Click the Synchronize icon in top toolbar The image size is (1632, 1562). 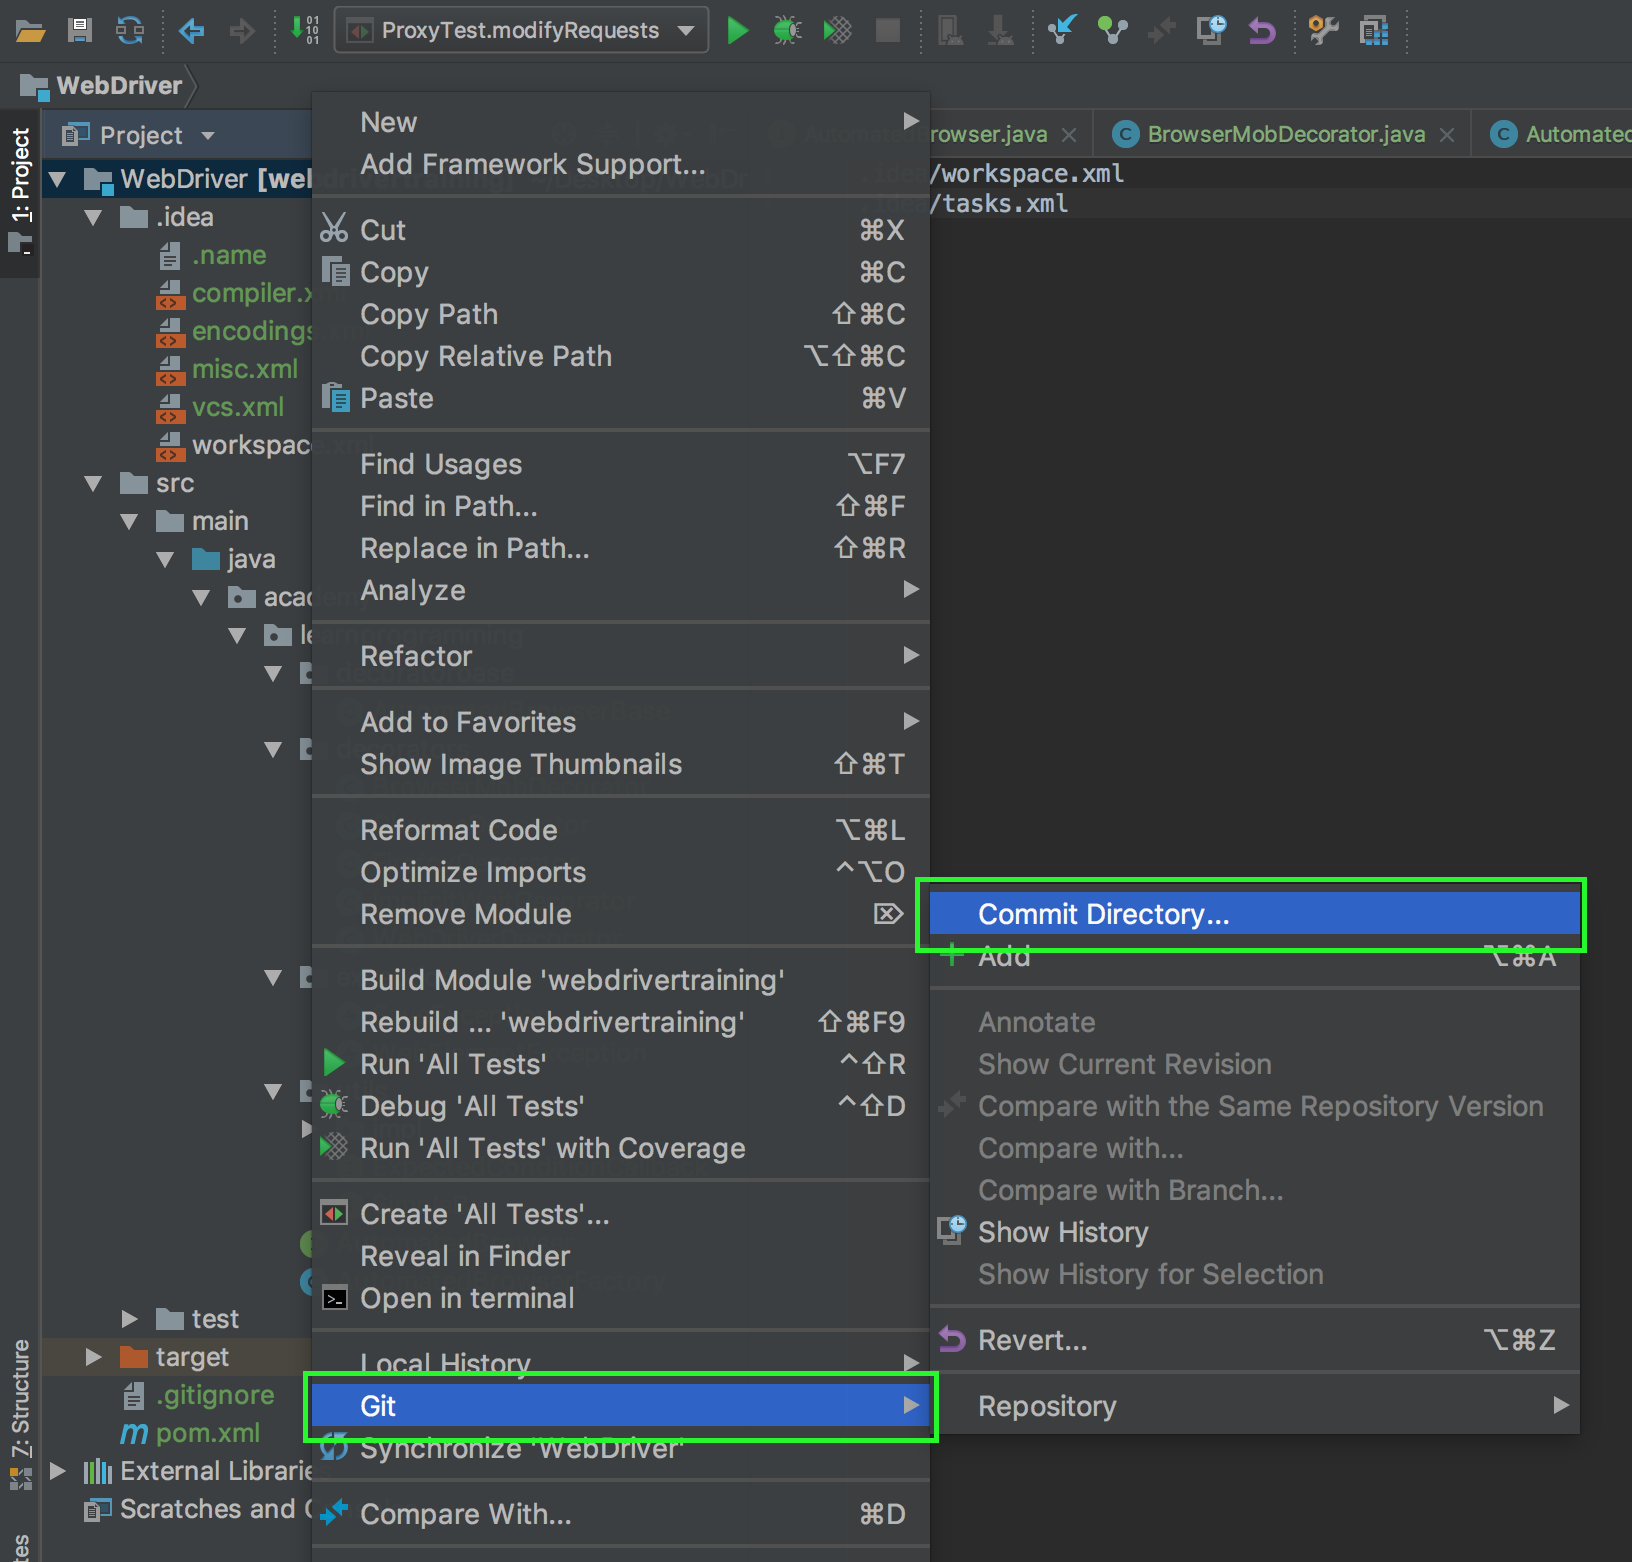click(130, 31)
